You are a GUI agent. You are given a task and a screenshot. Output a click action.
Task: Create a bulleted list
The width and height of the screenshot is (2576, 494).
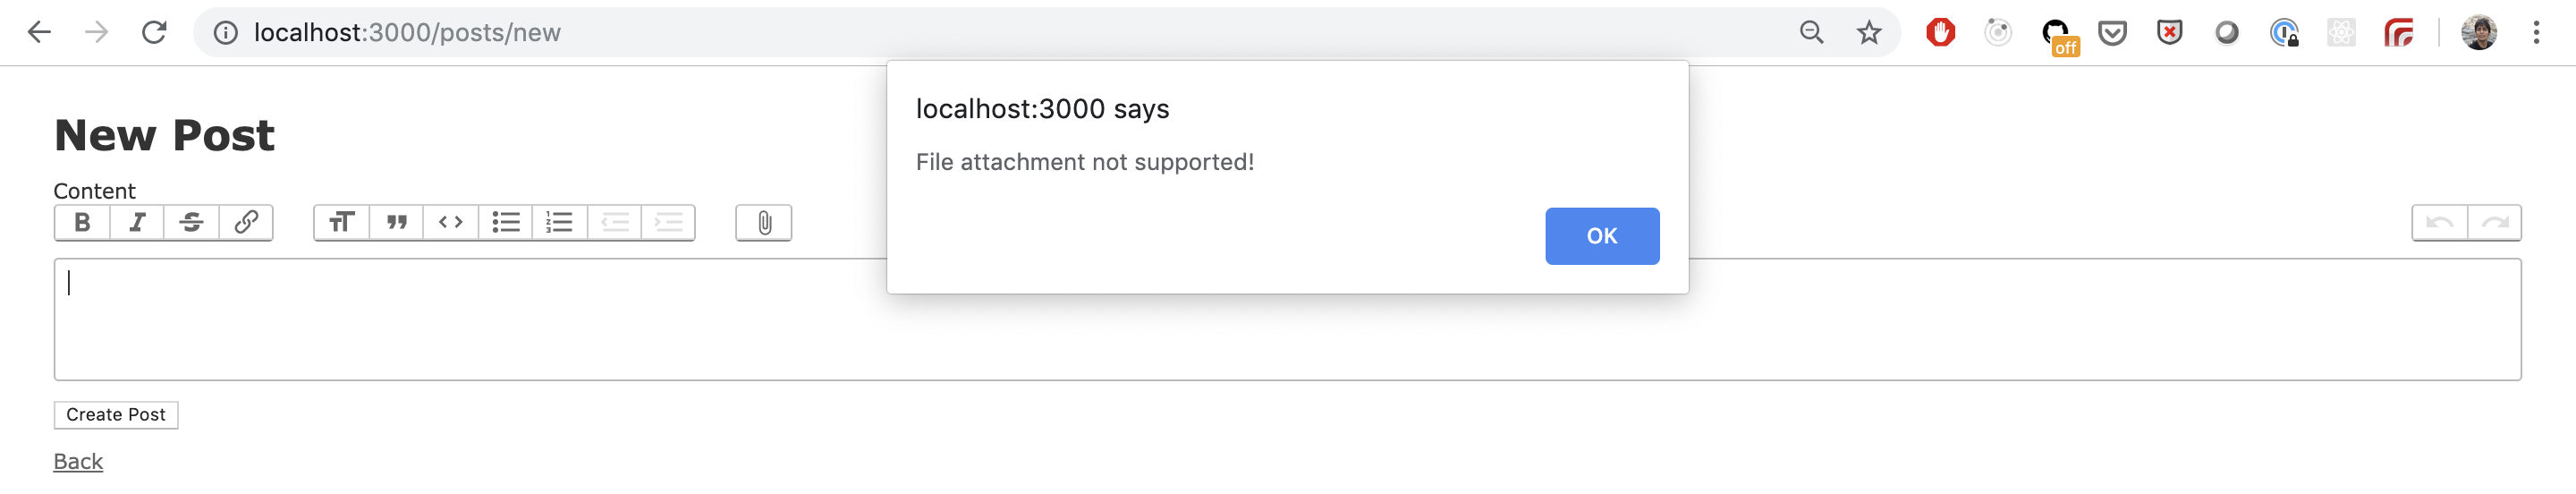[506, 223]
